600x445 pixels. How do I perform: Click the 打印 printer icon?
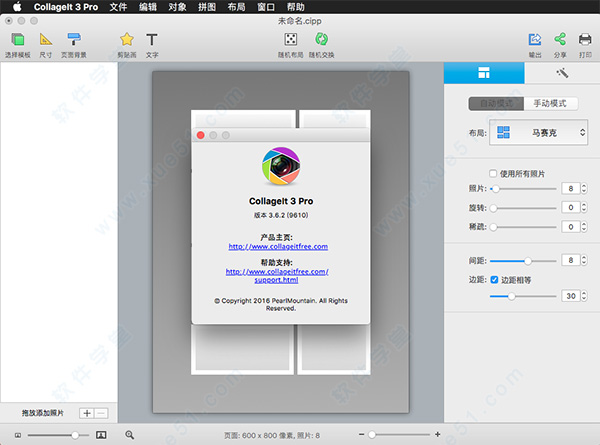pyautogui.click(x=585, y=39)
